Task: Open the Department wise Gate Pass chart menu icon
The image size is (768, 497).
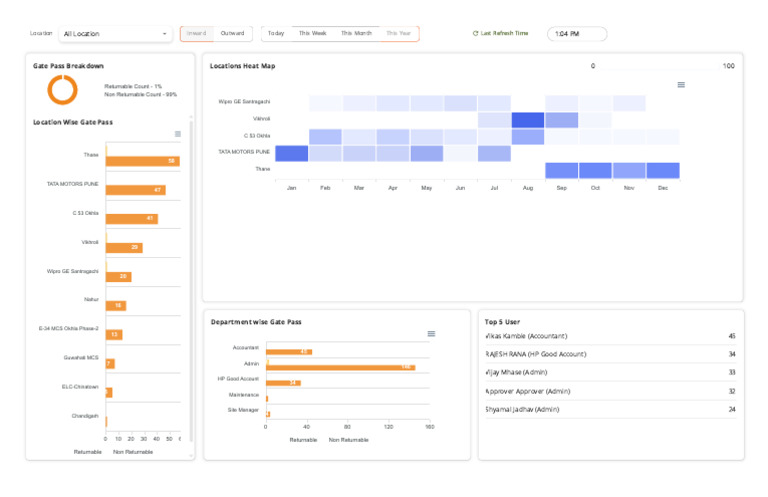Action: point(431,334)
